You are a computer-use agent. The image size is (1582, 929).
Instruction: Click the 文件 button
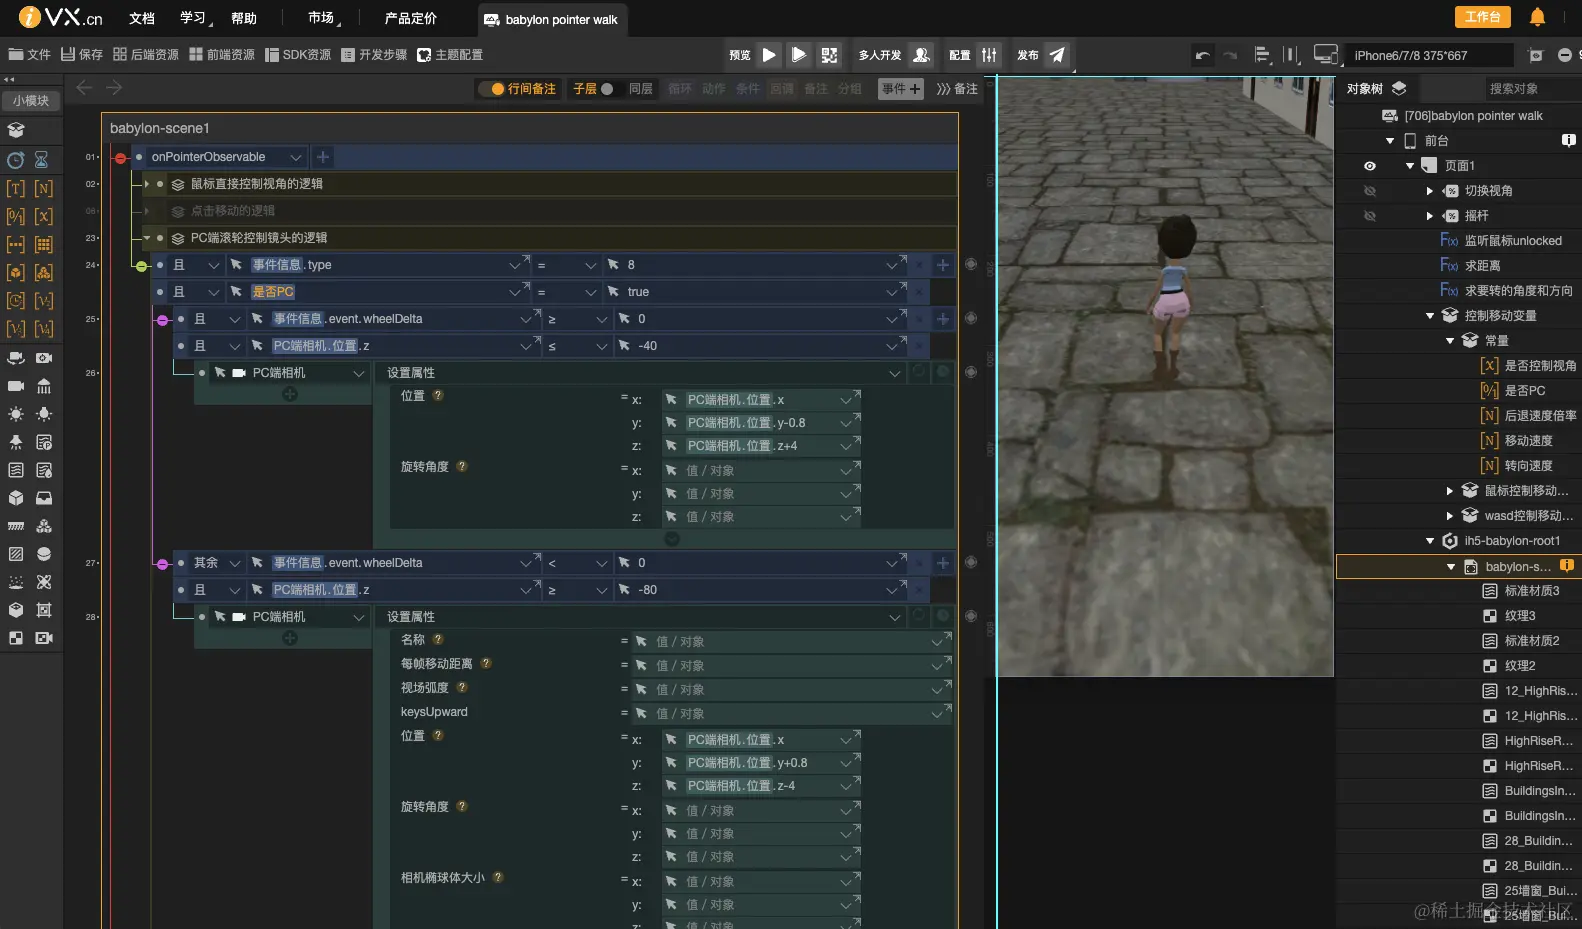(30, 55)
